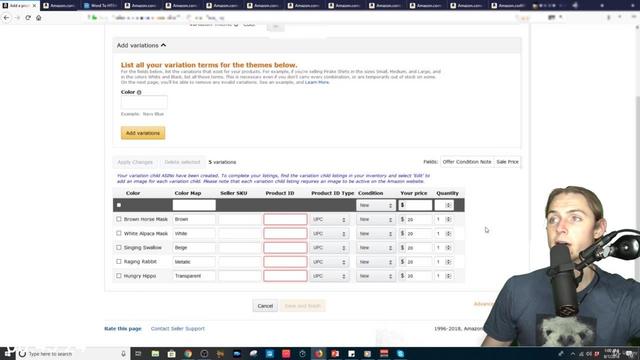640x360 pixels.
Task: Click the header row Color Map input
Action: [194, 205]
